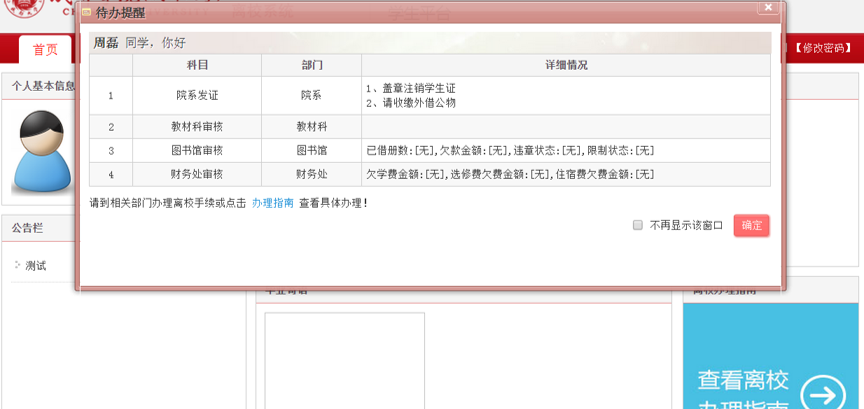This screenshot has height=409, width=864.
Task: Select the 院系发证 row
Action: click(430, 95)
